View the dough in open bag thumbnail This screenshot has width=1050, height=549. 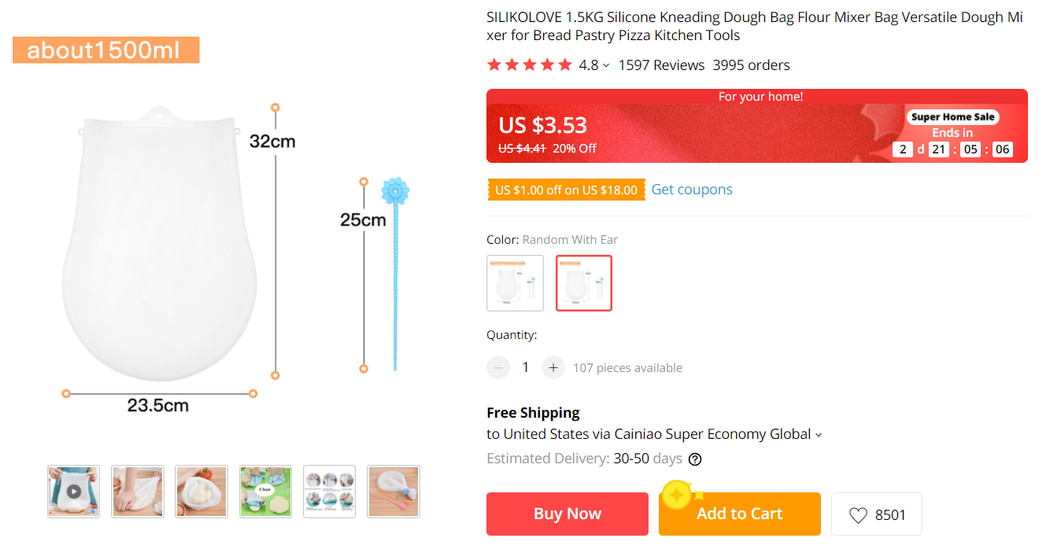pyautogui.click(x=202, y=491)
